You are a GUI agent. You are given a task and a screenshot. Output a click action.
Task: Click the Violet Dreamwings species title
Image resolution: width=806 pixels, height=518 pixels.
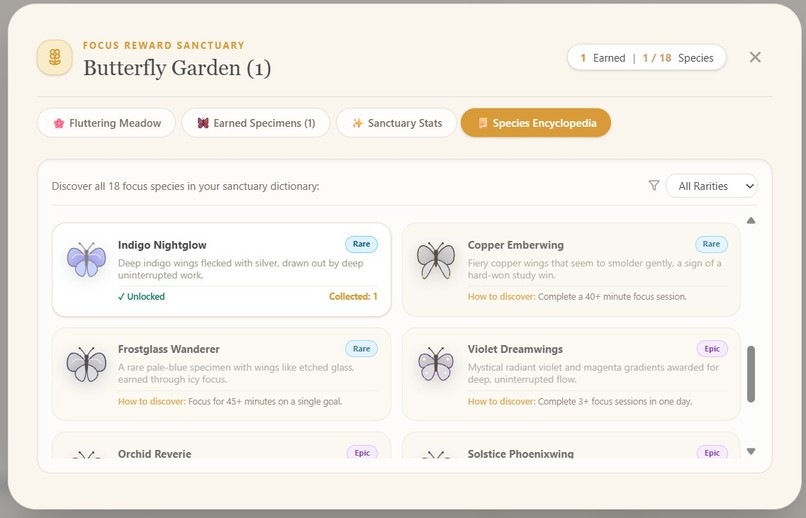pyautogui.click(x=515, y=349)
